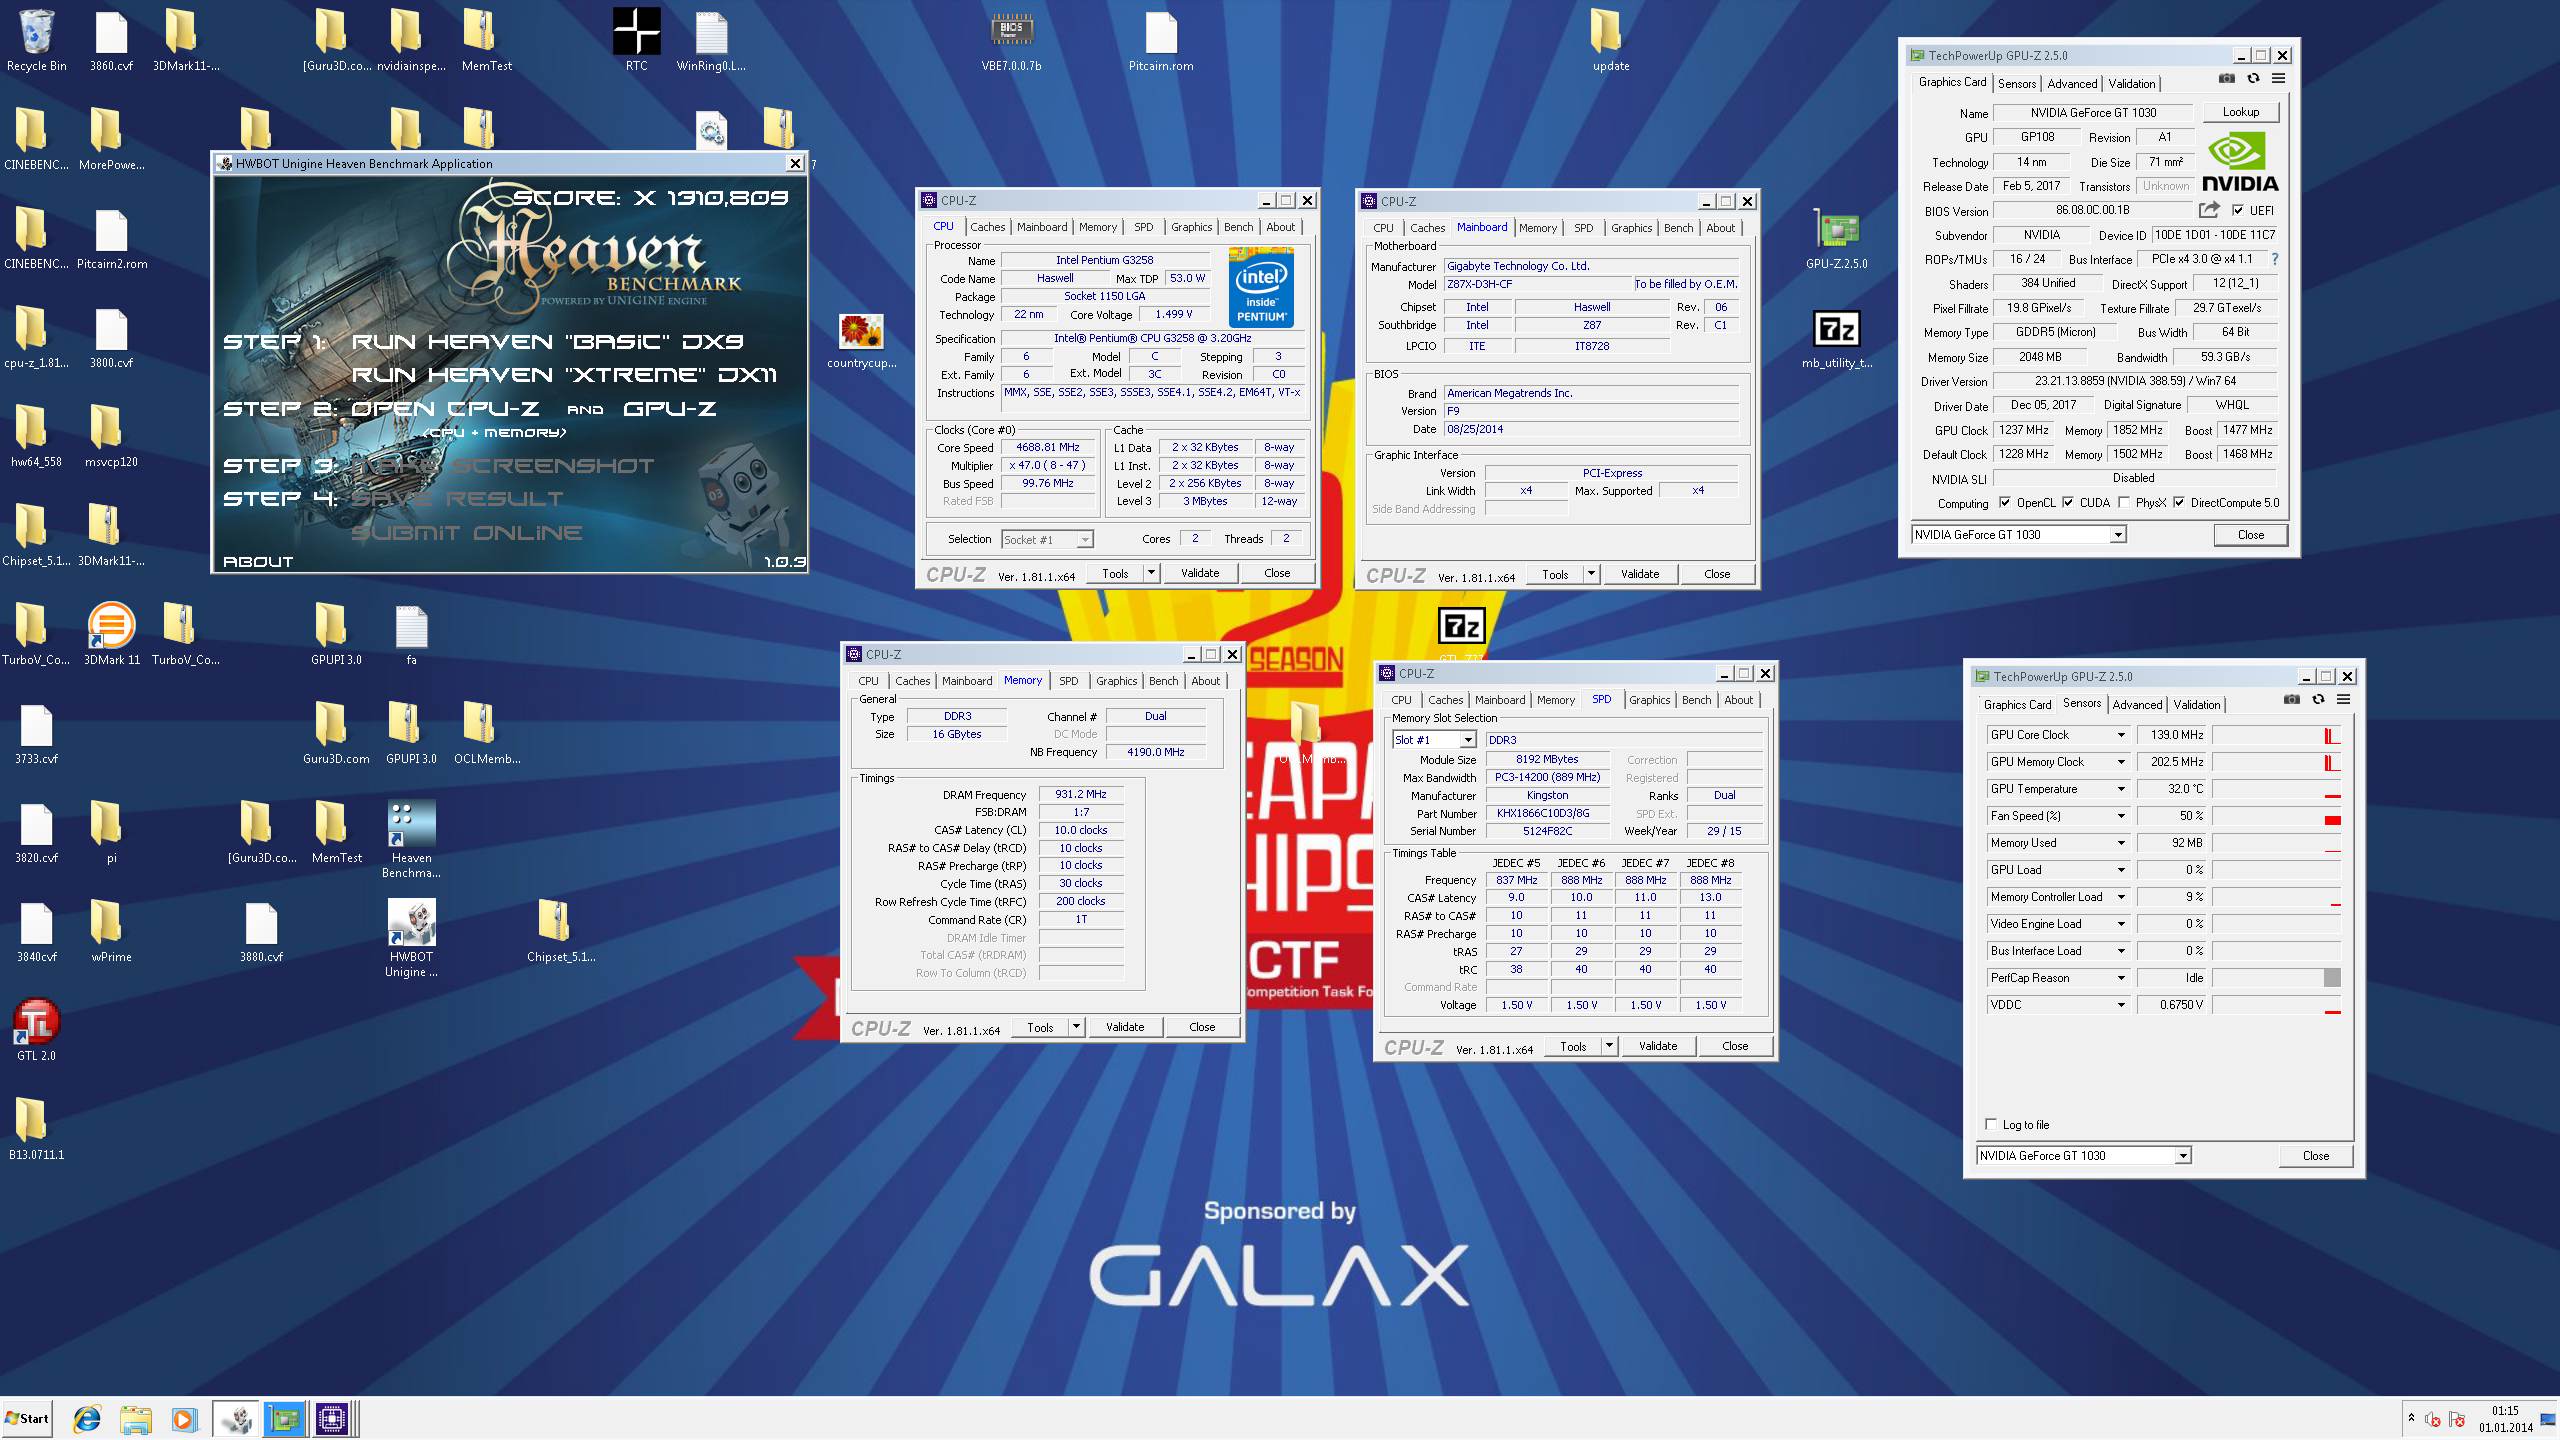Toggle the UEFI checkbox in GPU-Z

(x=2238, y=210)
